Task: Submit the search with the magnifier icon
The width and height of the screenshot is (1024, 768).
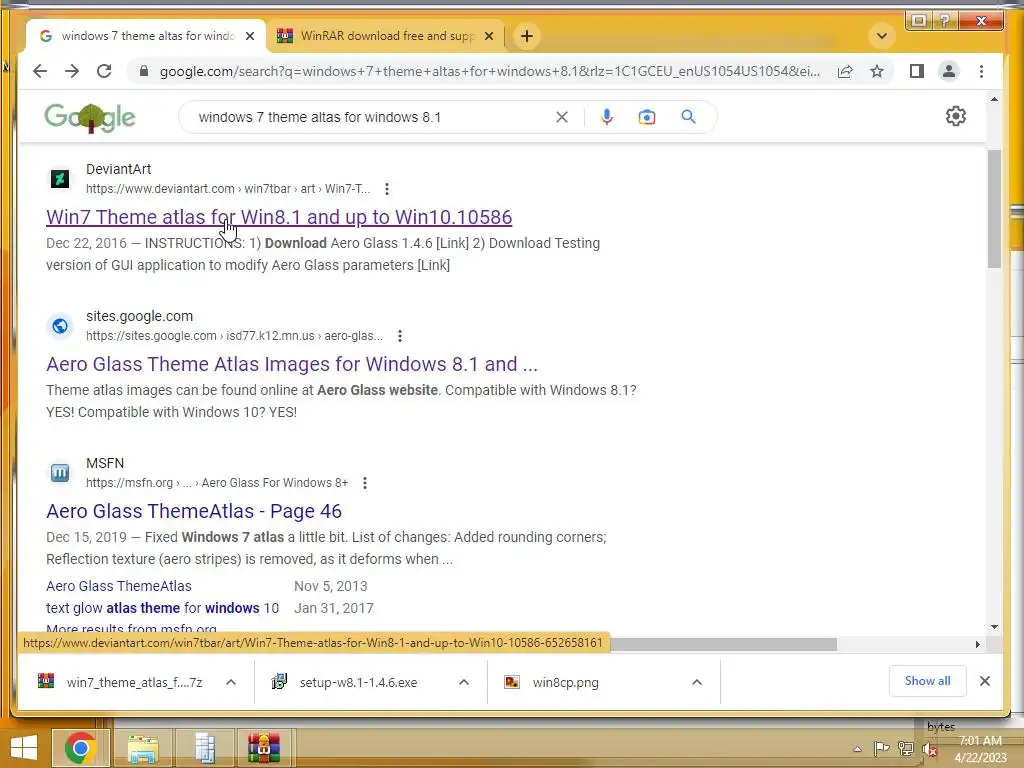Action: 688,117
